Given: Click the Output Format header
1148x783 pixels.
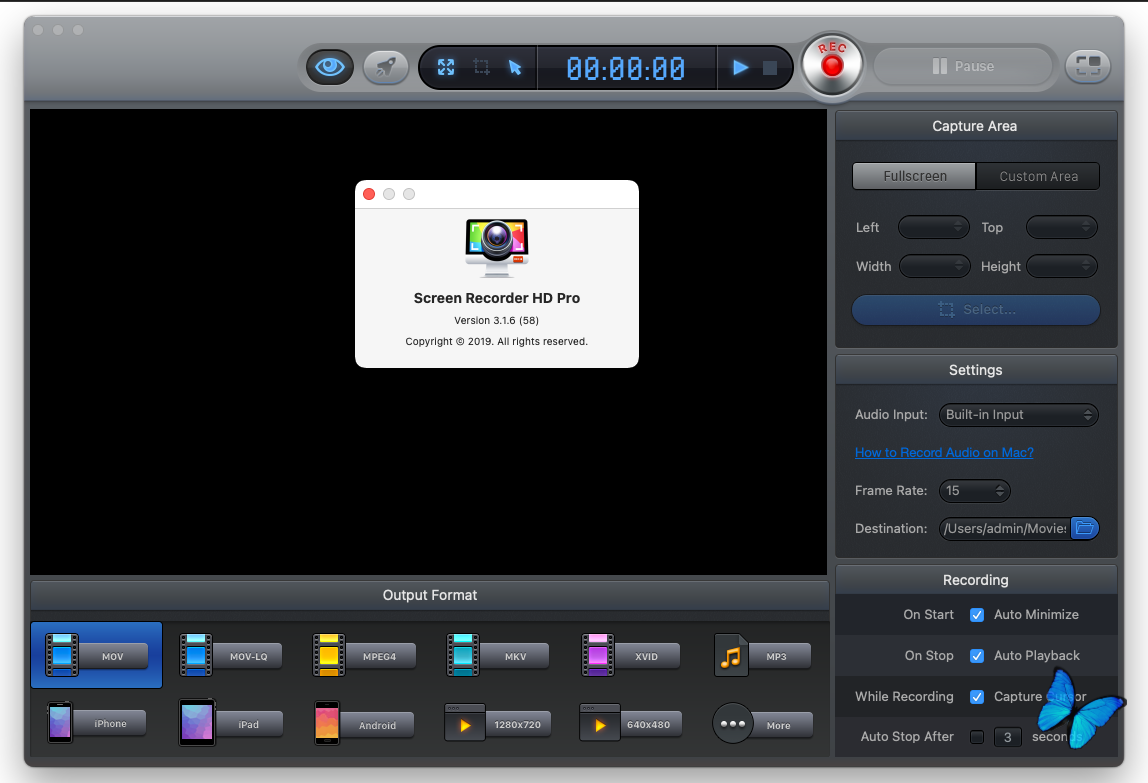Looking at the screenshot, I should tap(430, 595).
